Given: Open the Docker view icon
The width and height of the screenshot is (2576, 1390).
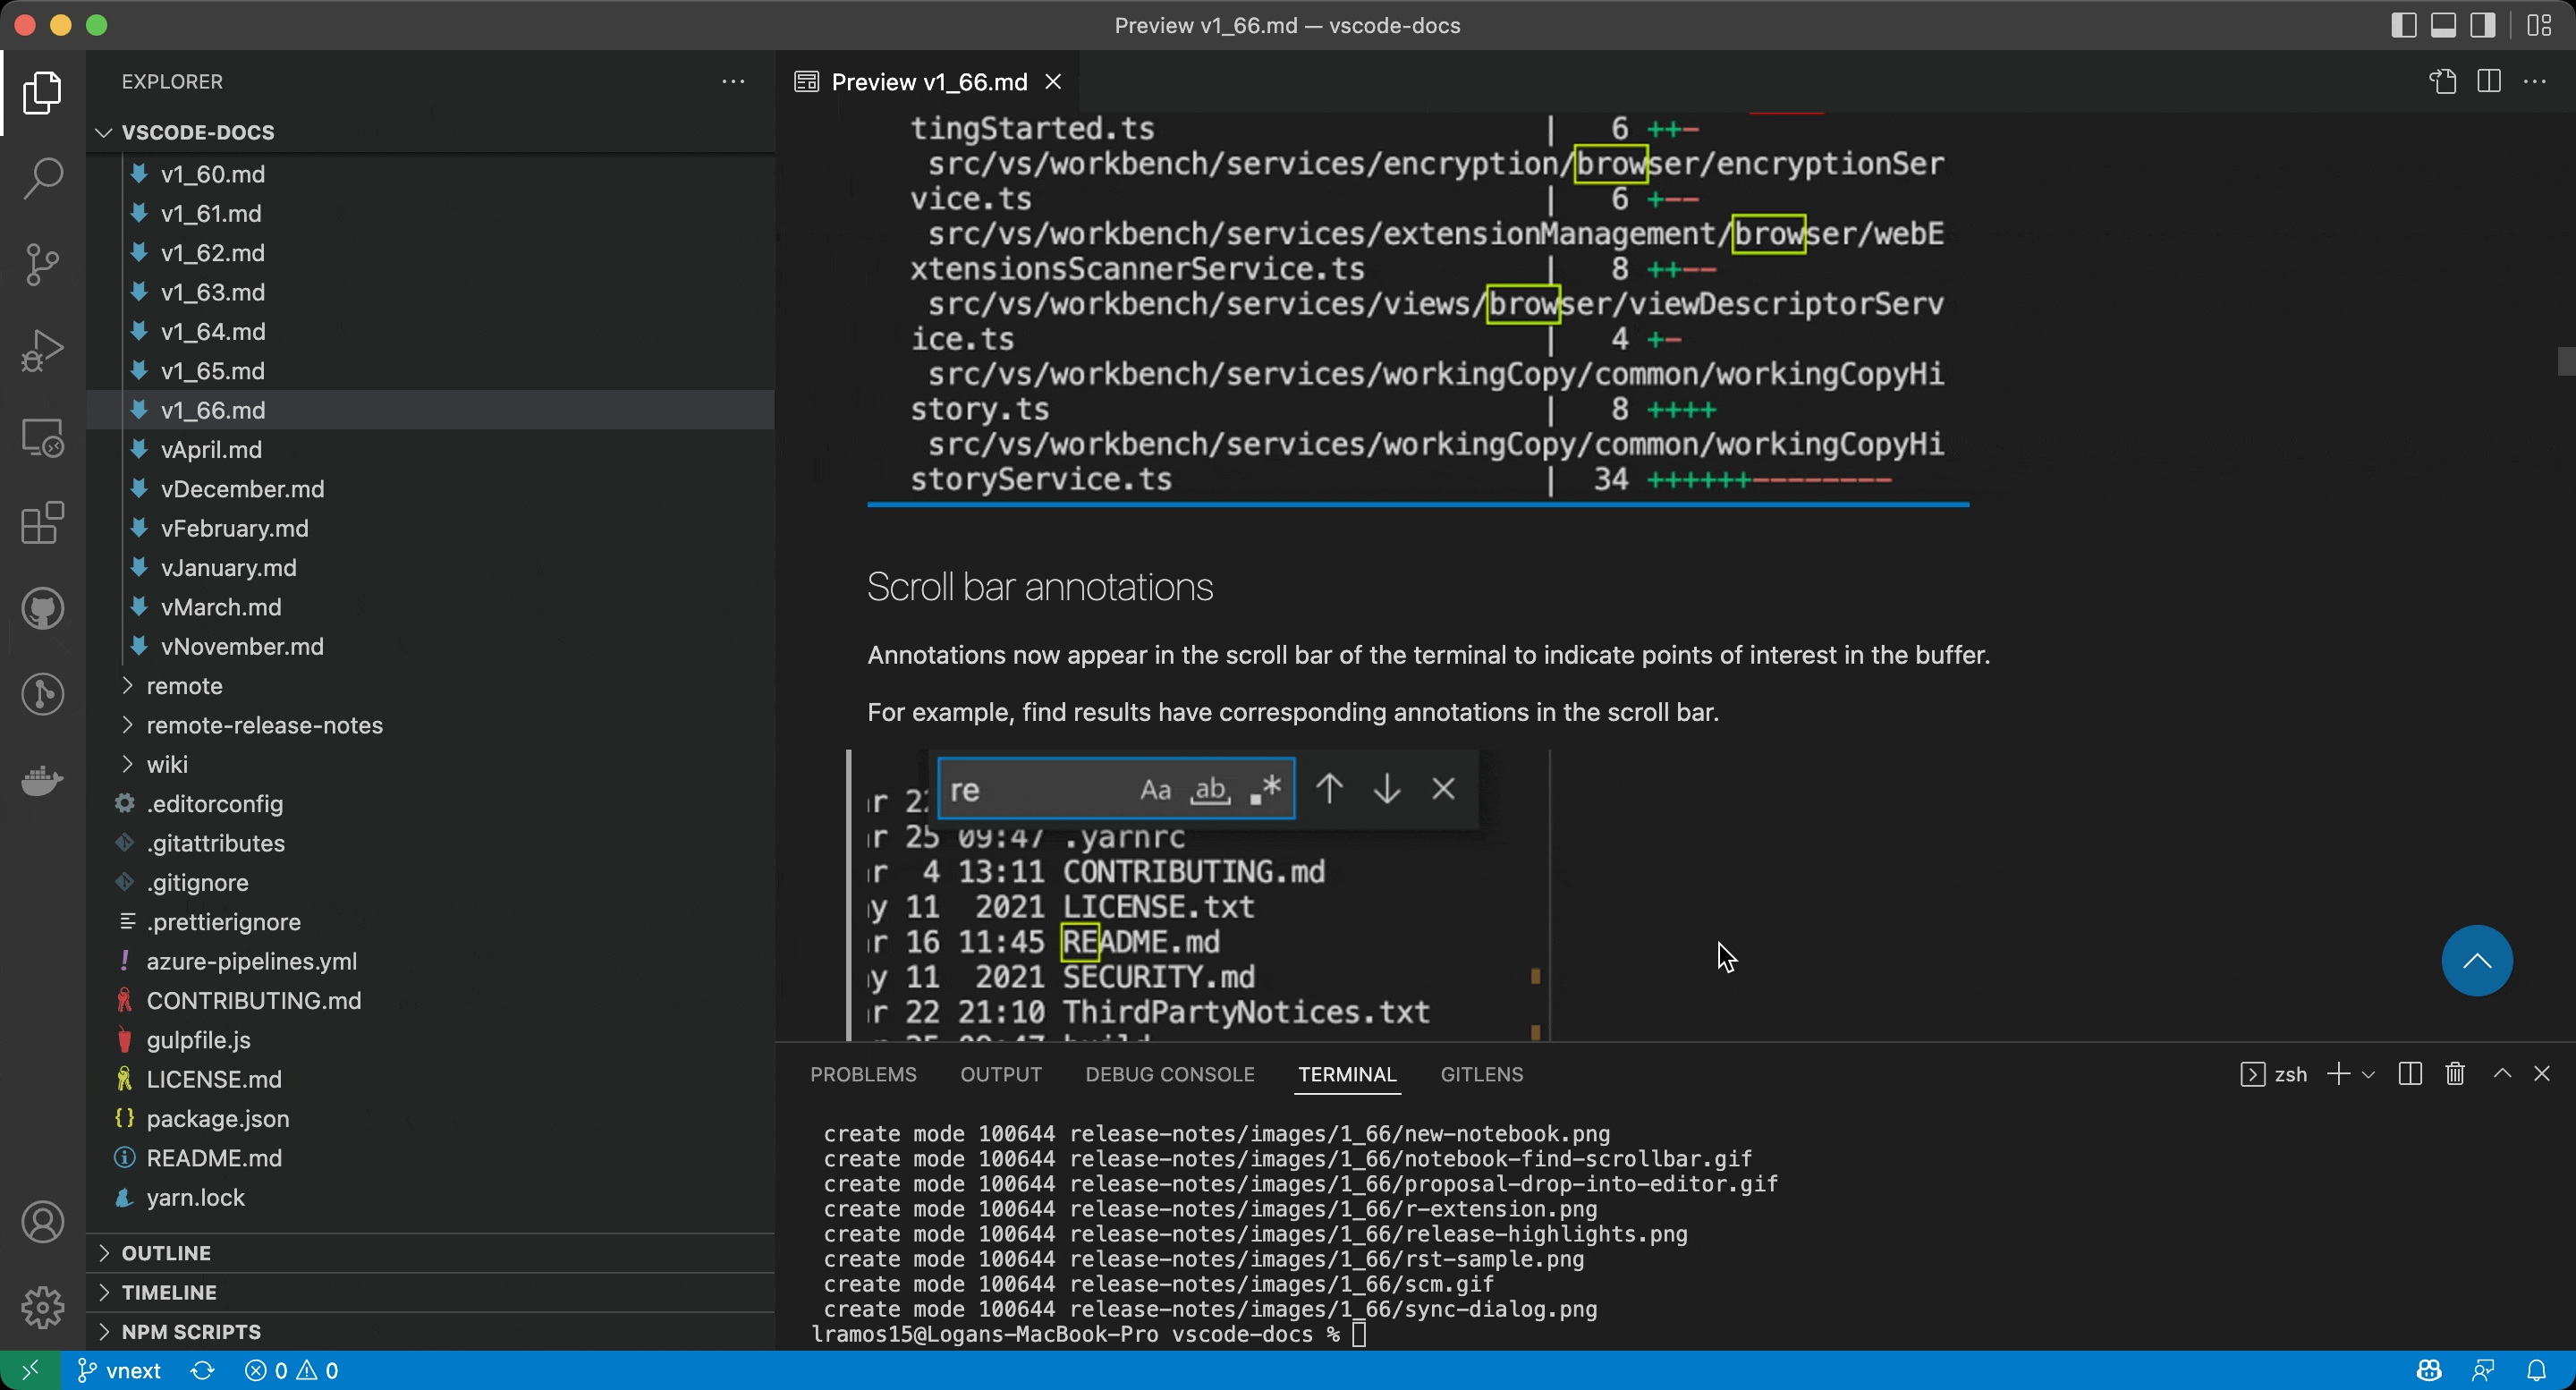Looking at the screenshot, I should pyautogui.click(x=42, y=781).
